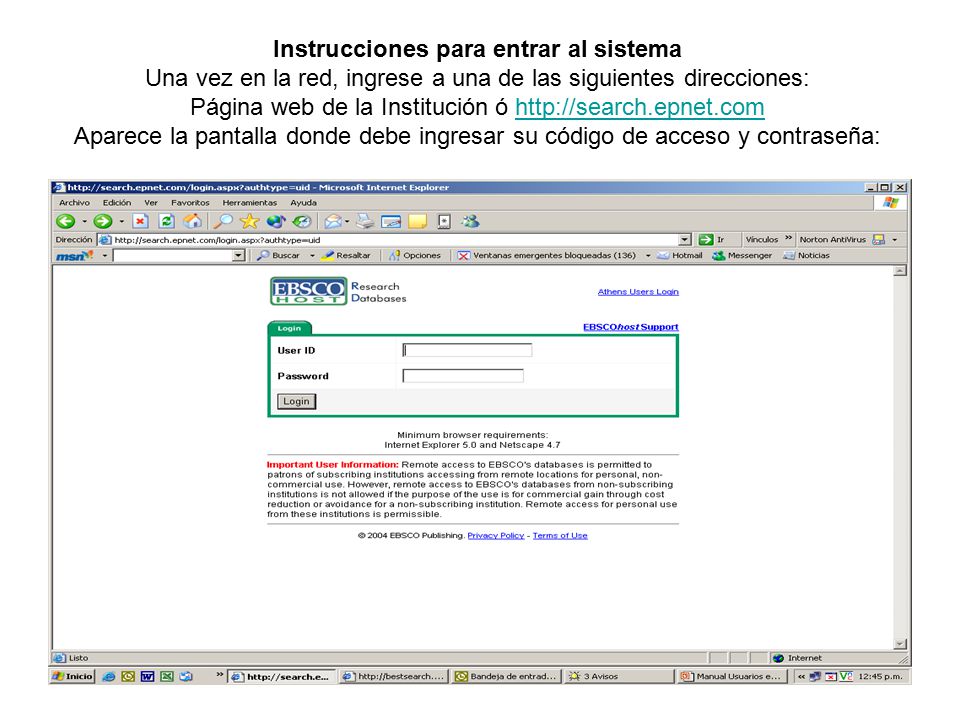Open the blocked pop-ups dropdown arrow
Screen dimensions: 960x720
pos(648,255)
